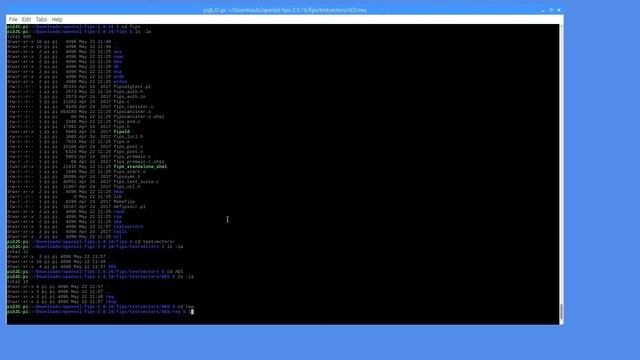Click the blue 'testvectors' directory listing entry

pyautogui.click(x=128, y=227)
